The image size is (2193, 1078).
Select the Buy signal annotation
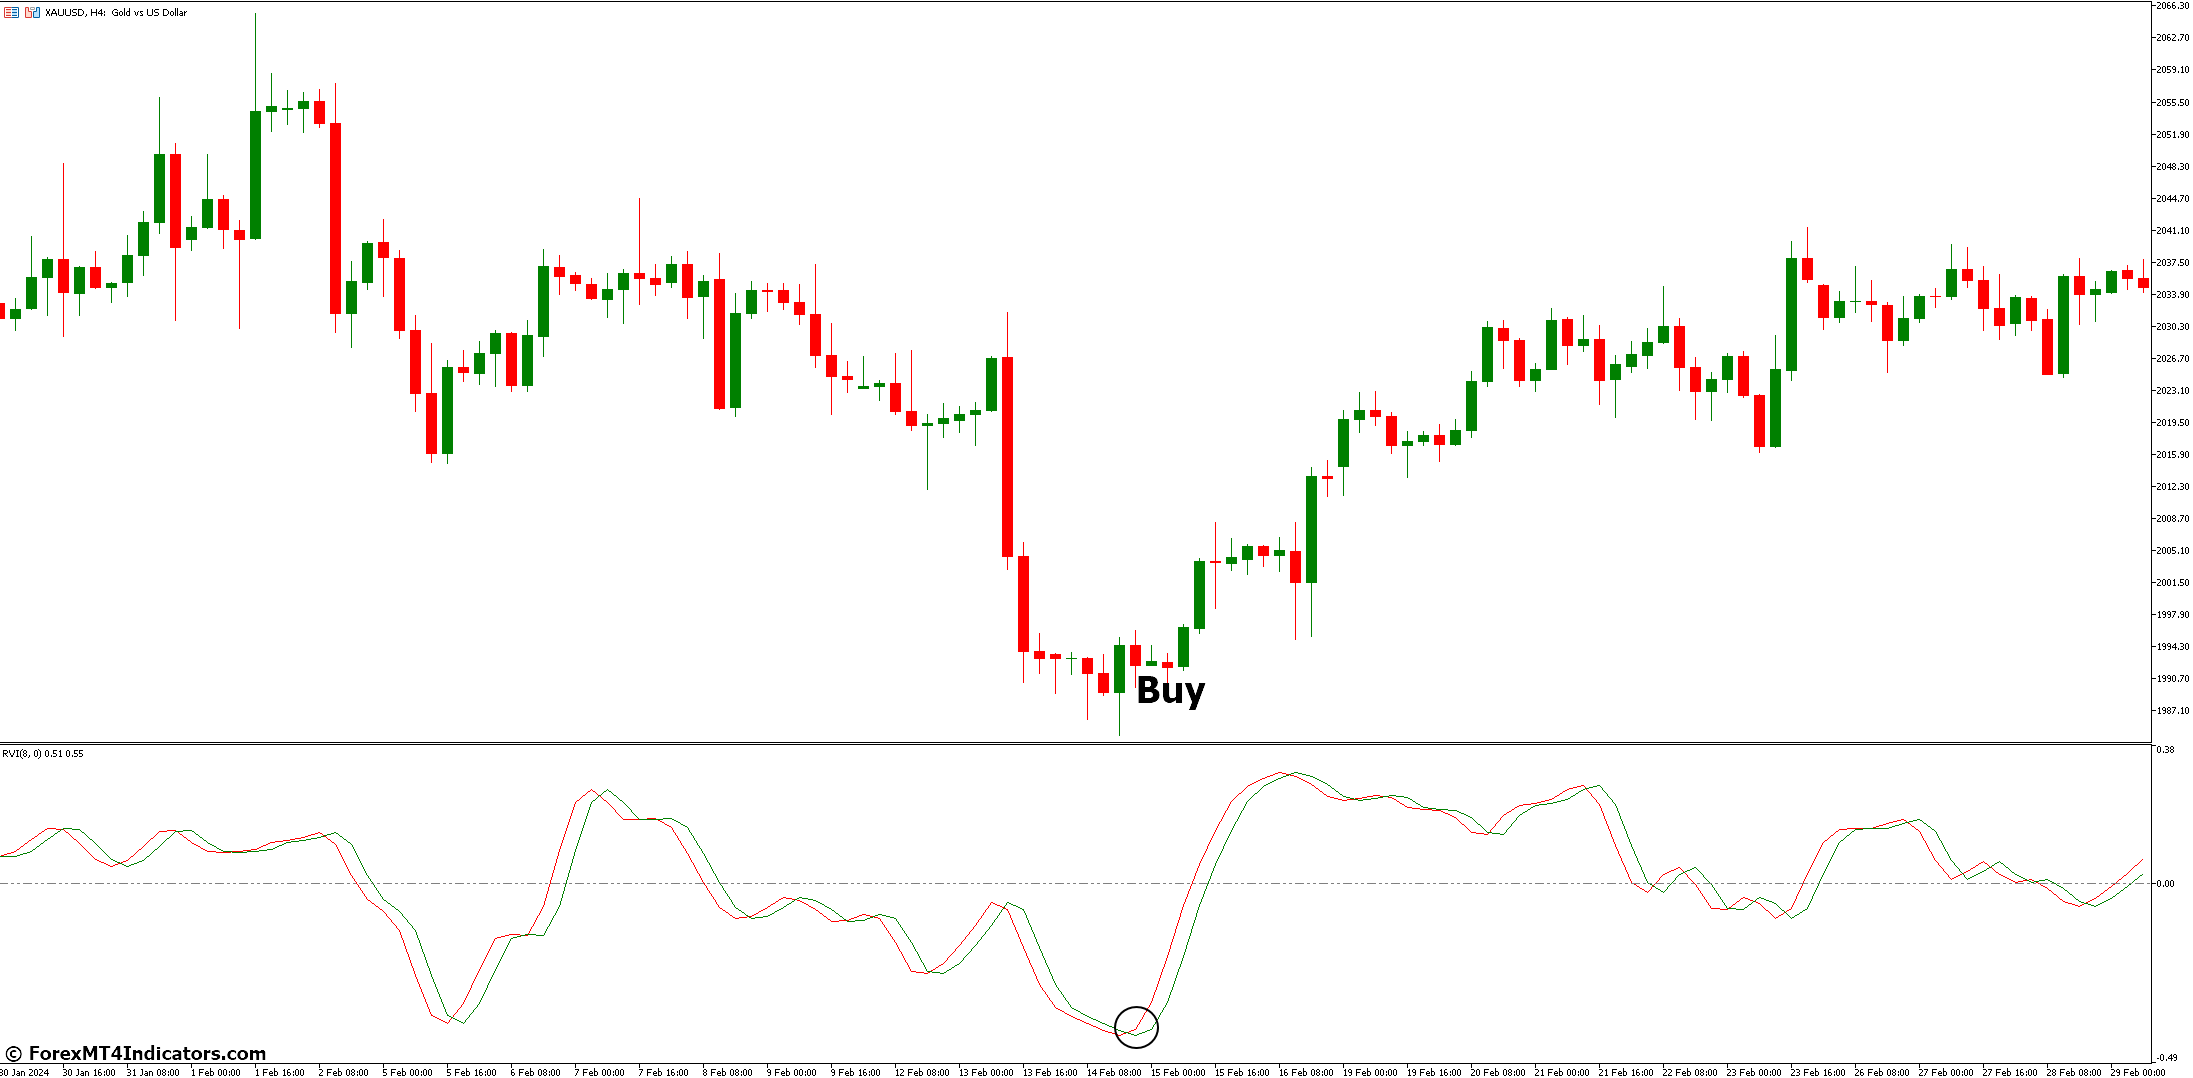[x=1170, y=691]
